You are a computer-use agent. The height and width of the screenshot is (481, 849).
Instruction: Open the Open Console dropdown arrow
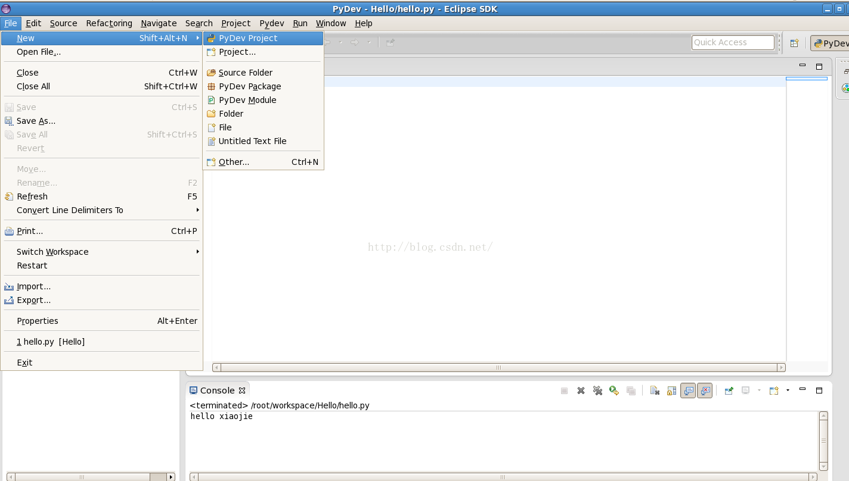(788, 390)
